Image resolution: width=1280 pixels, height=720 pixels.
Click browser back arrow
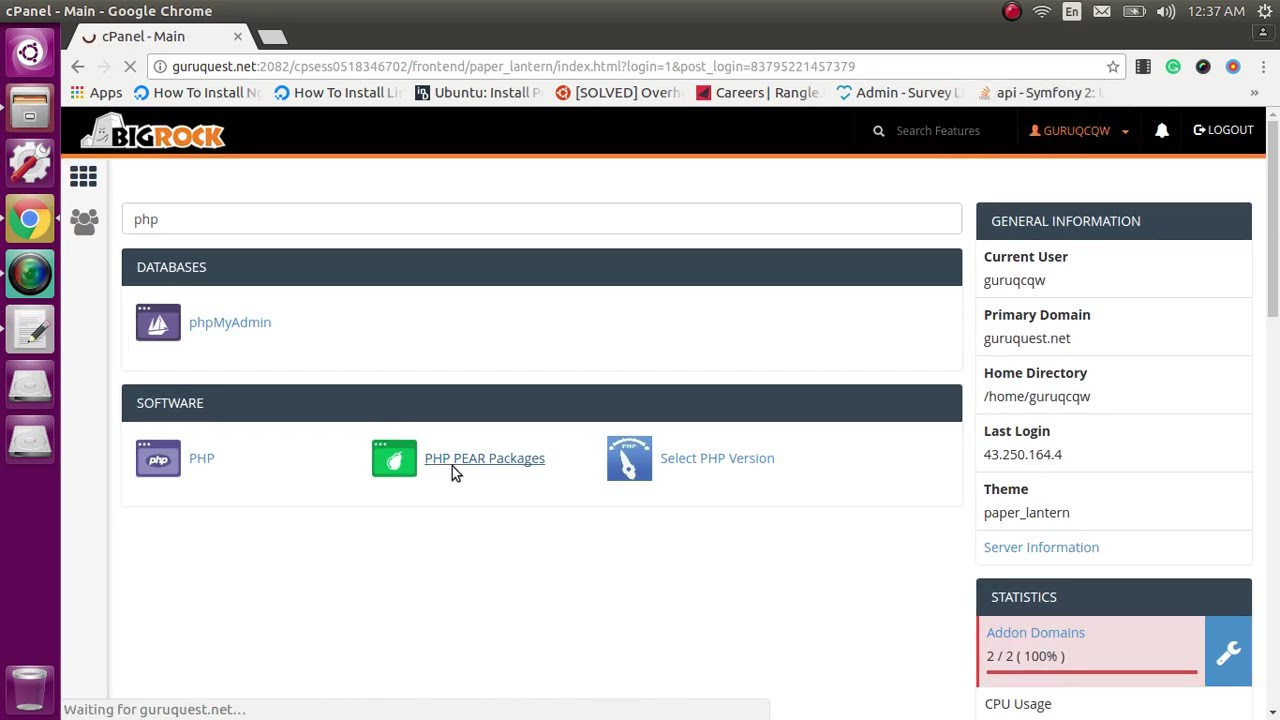tap(78, 66)
